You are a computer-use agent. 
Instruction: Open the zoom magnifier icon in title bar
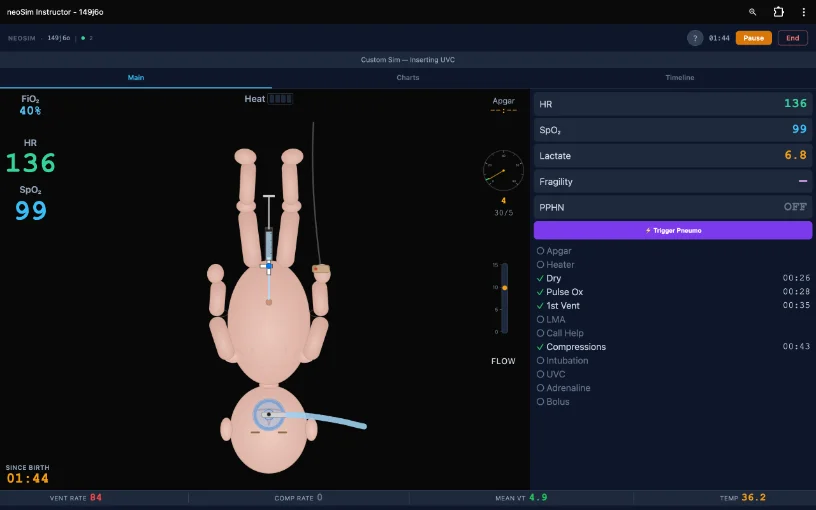(753, 12)
